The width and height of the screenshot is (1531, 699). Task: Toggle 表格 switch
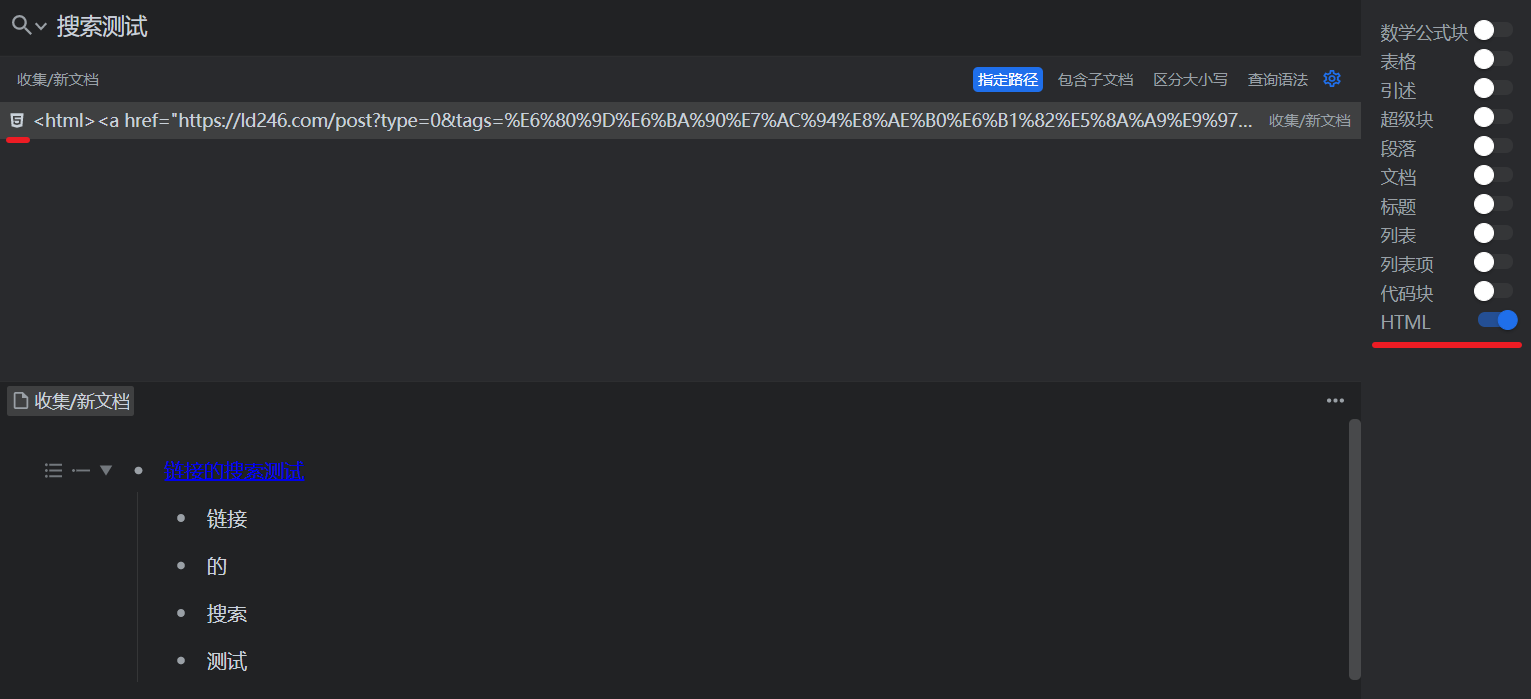[1493, 59]
